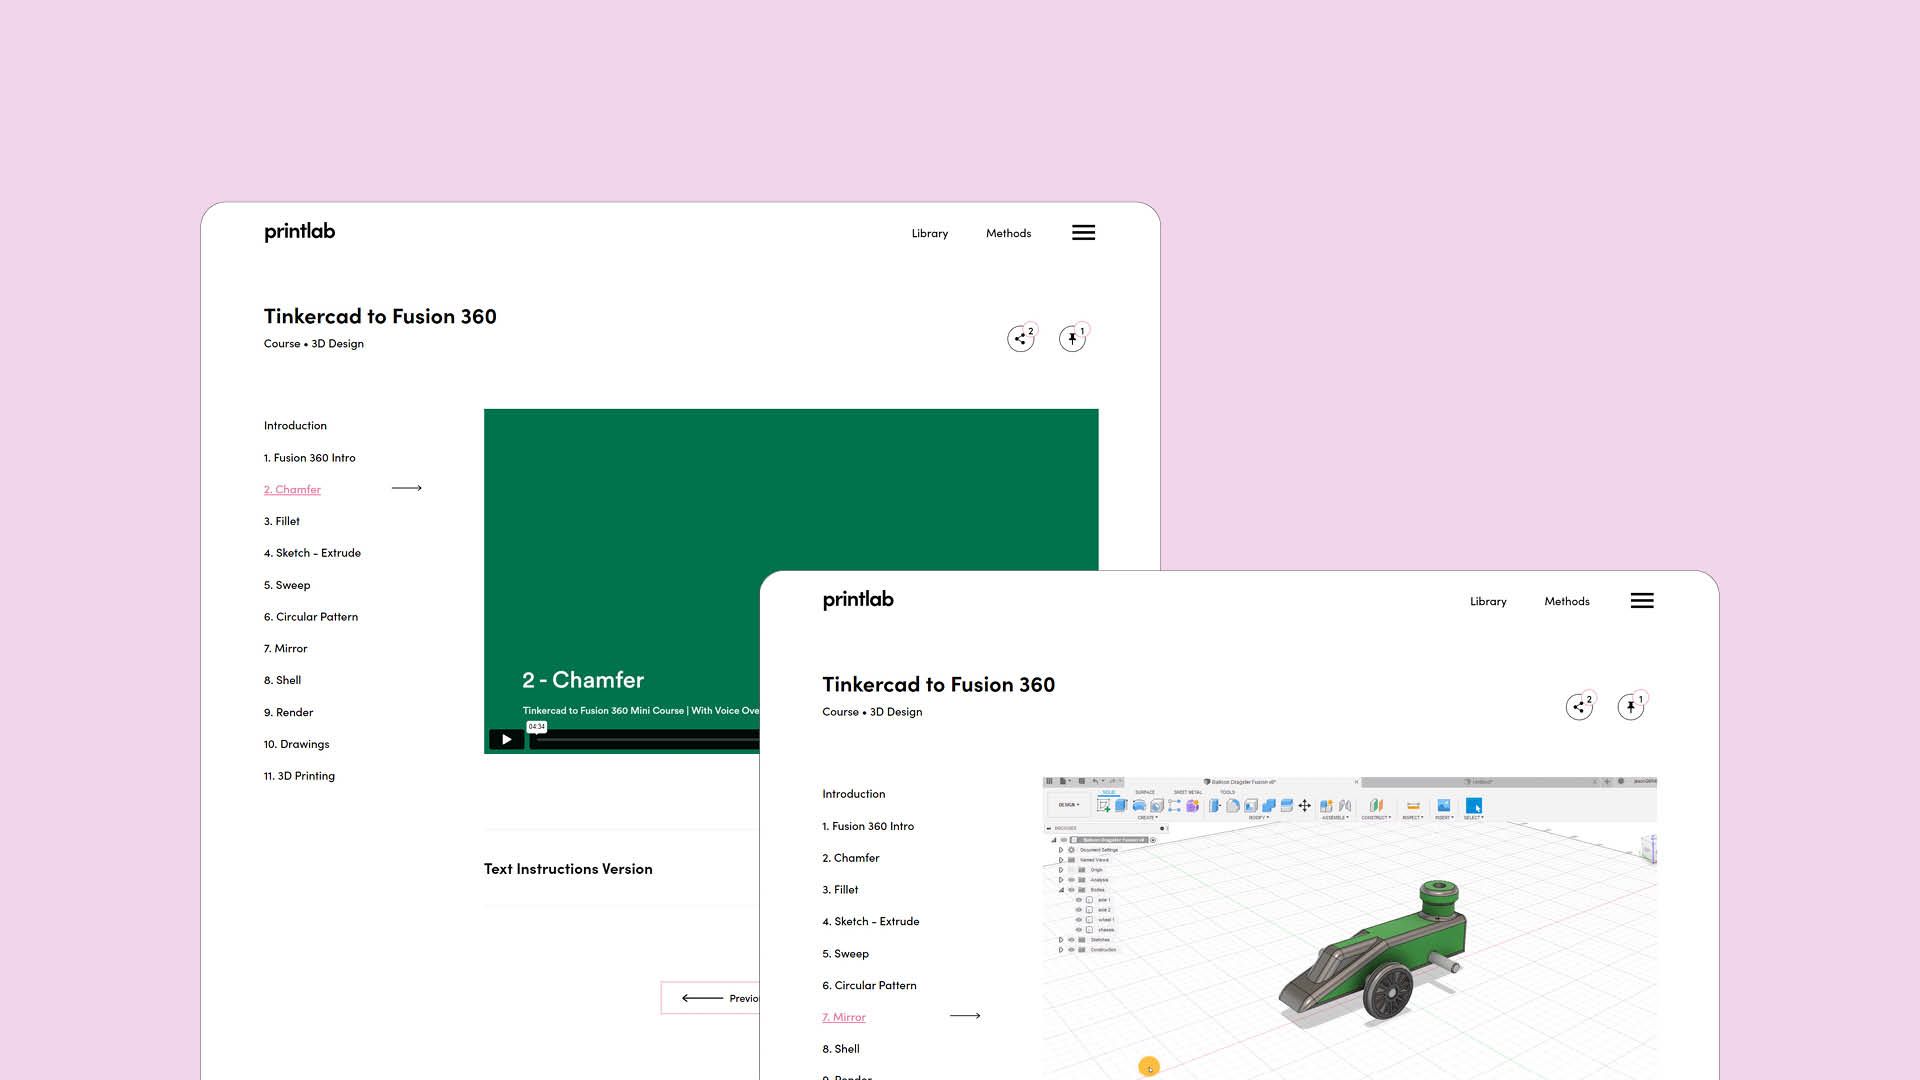Screen dimensions: 1920x1080
Task: Hide the chassis body using its eye icon
Action: tap(1078, 930)
